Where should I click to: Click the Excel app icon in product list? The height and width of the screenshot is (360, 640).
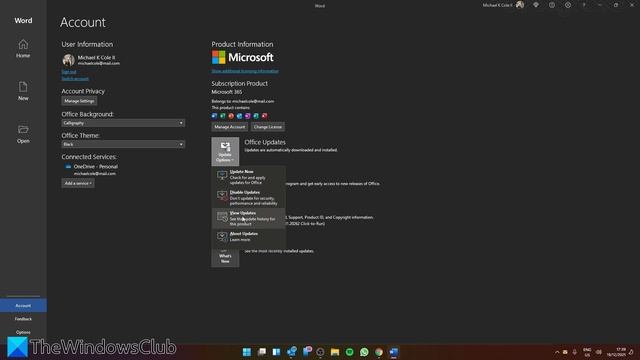click(223, 116)
